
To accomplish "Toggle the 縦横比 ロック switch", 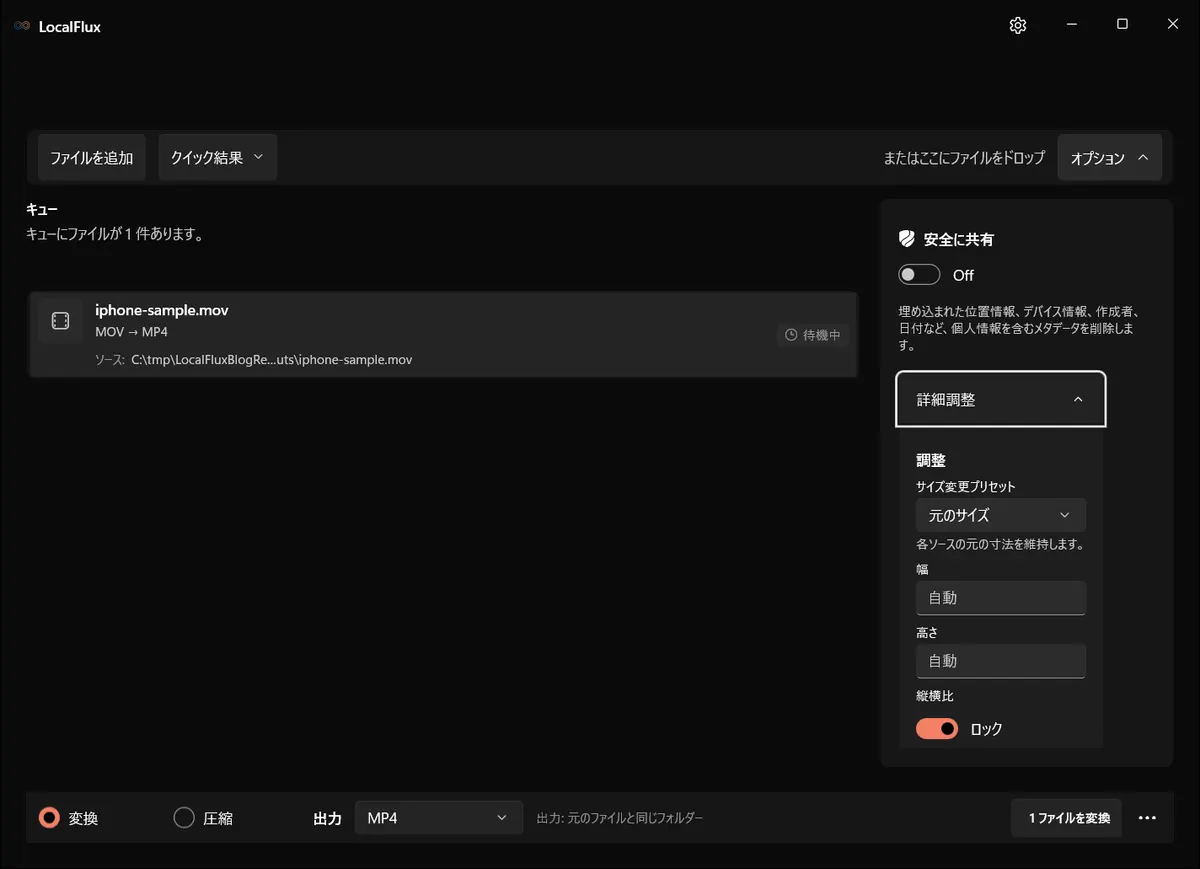I will pos(937,729).
